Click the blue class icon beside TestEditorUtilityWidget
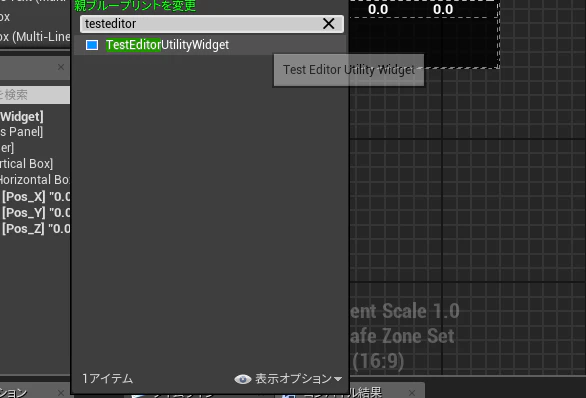 tap(92, 45)
